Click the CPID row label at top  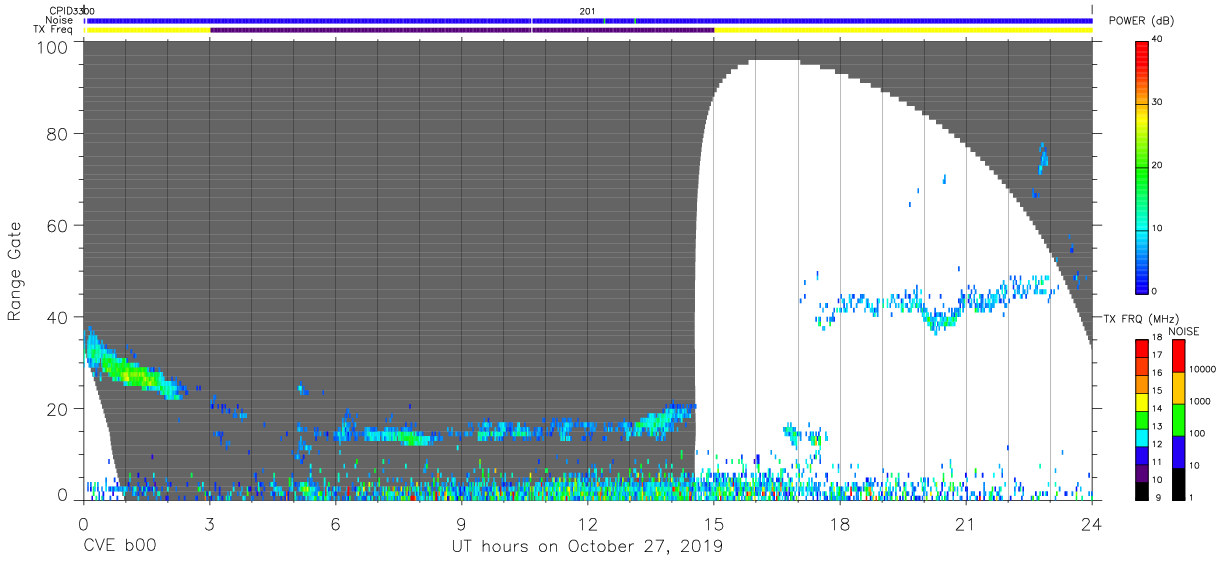point(61,10)
